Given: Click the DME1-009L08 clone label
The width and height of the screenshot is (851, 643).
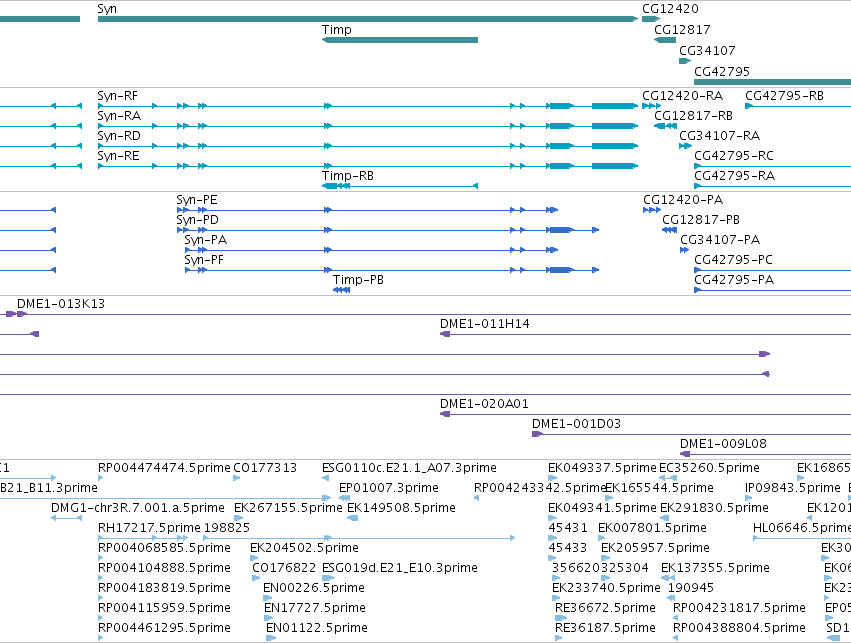Looking at the screenshot, I should click(x=723, y=444).
